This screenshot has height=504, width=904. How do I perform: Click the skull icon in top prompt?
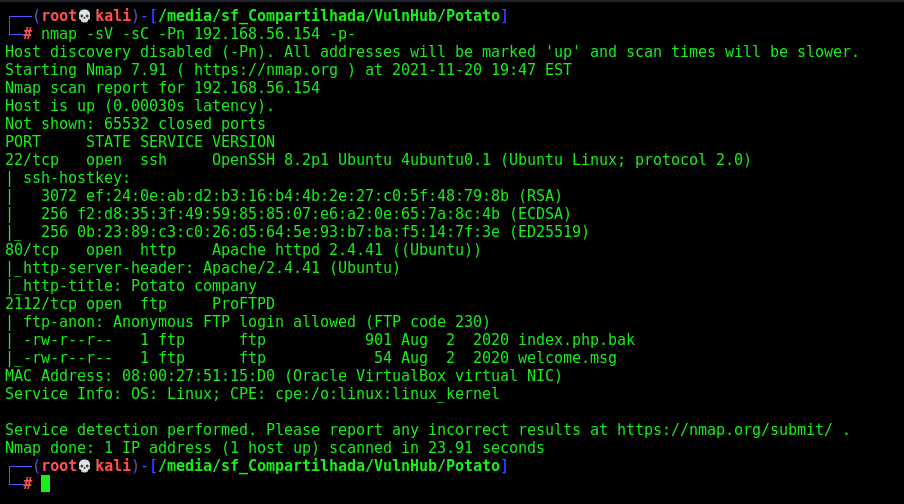[85, 16]
